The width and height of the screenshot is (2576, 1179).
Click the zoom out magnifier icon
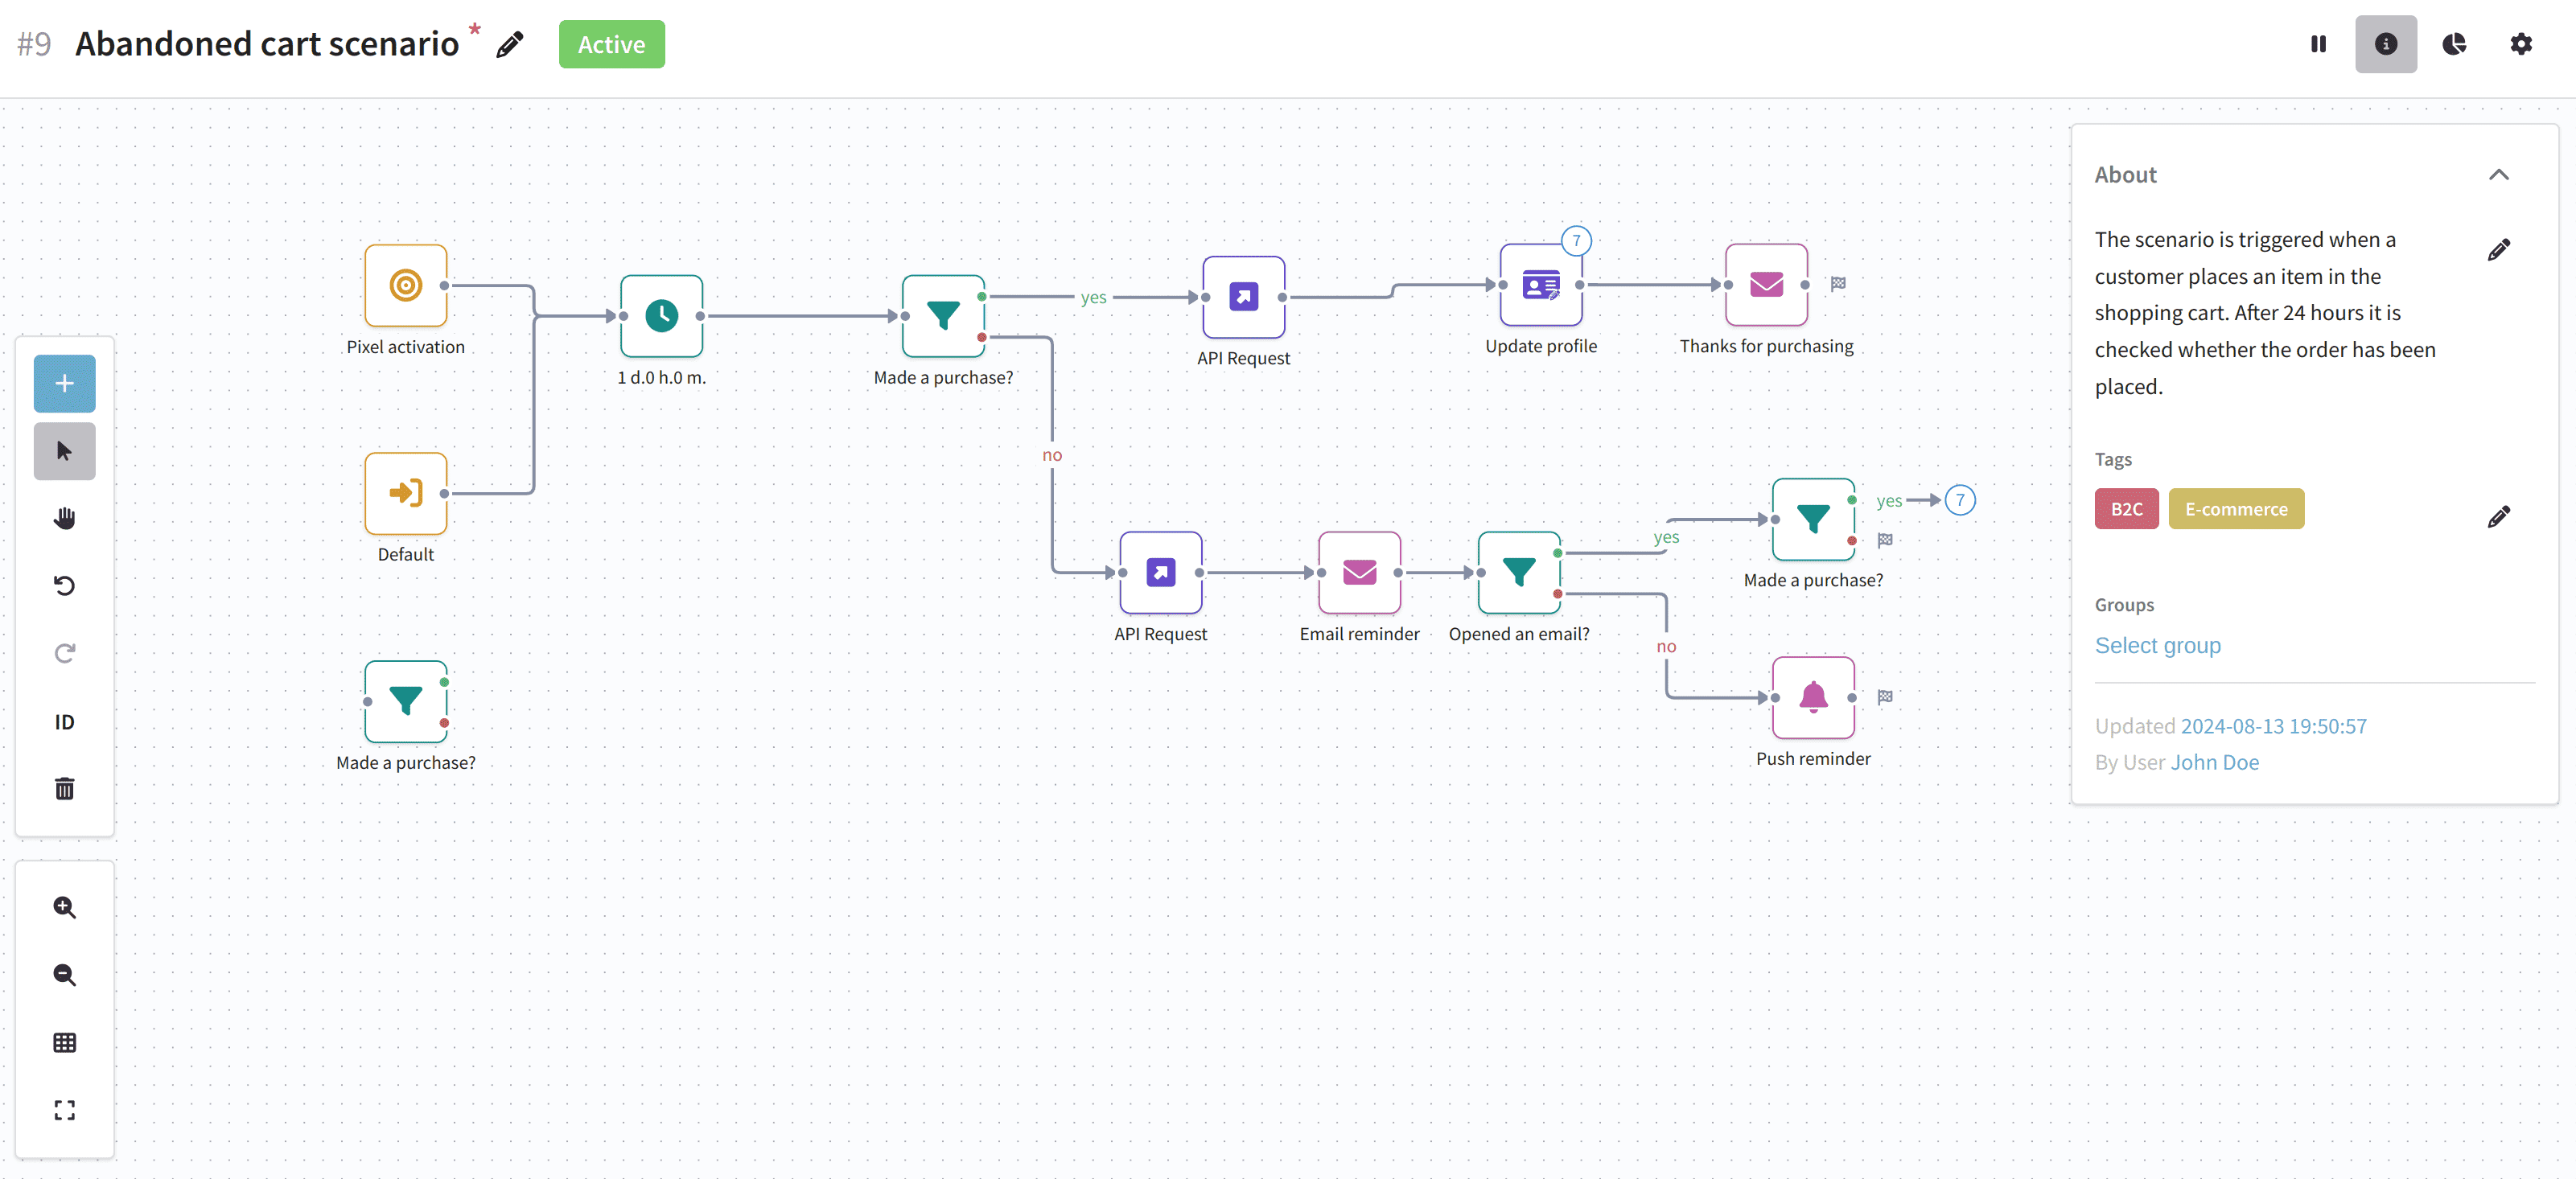pos(64,975)
